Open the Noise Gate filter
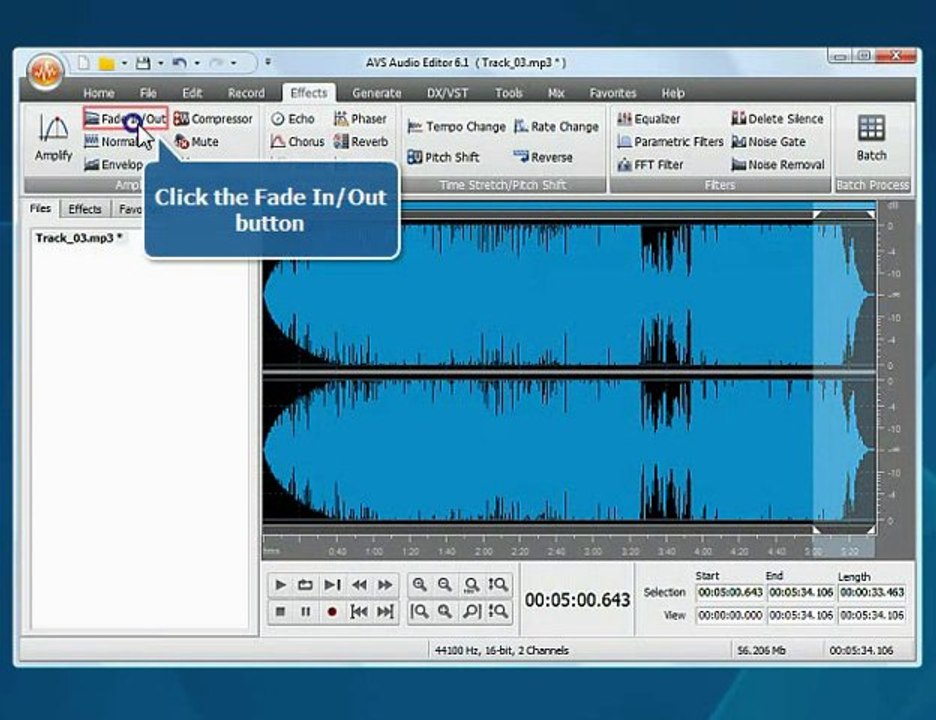Screen dimensions: 936x720 pyautogui.click(x=768, y=142)
